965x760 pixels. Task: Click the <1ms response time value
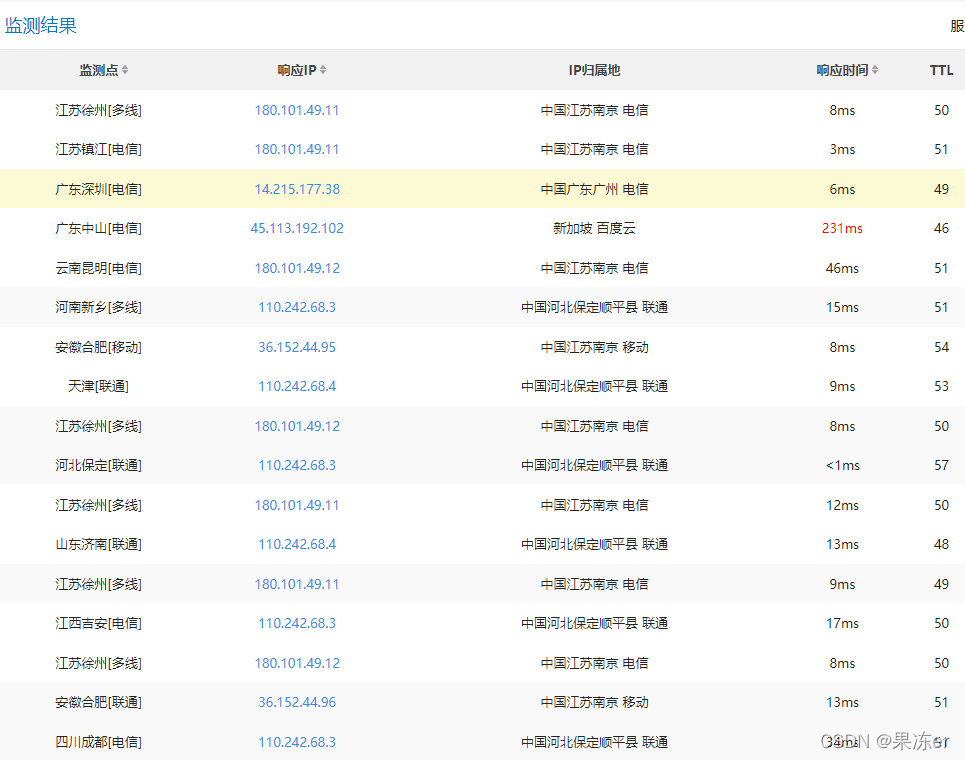tap(842, 465)
